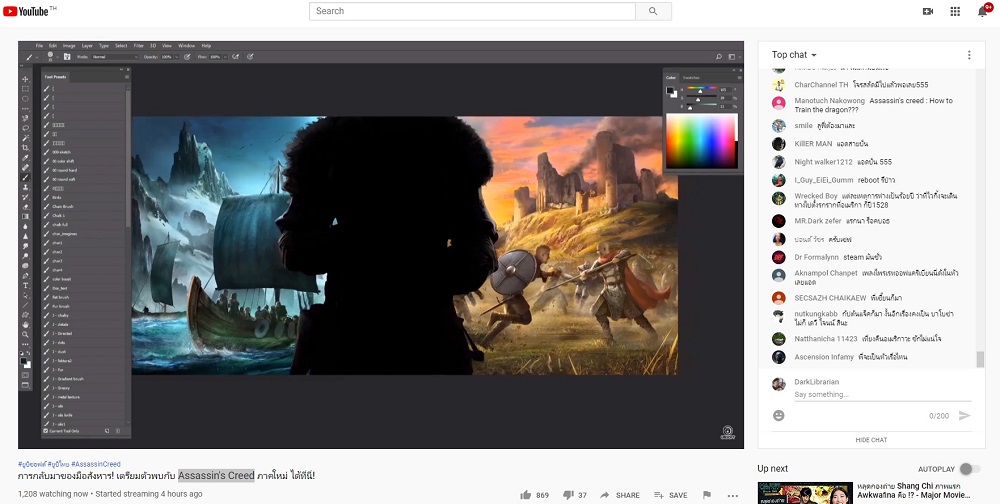Viewport: 1000px width, 504px height.
Task: Select the Rectangular Marquee tool
Action: (x=26, y=89)
